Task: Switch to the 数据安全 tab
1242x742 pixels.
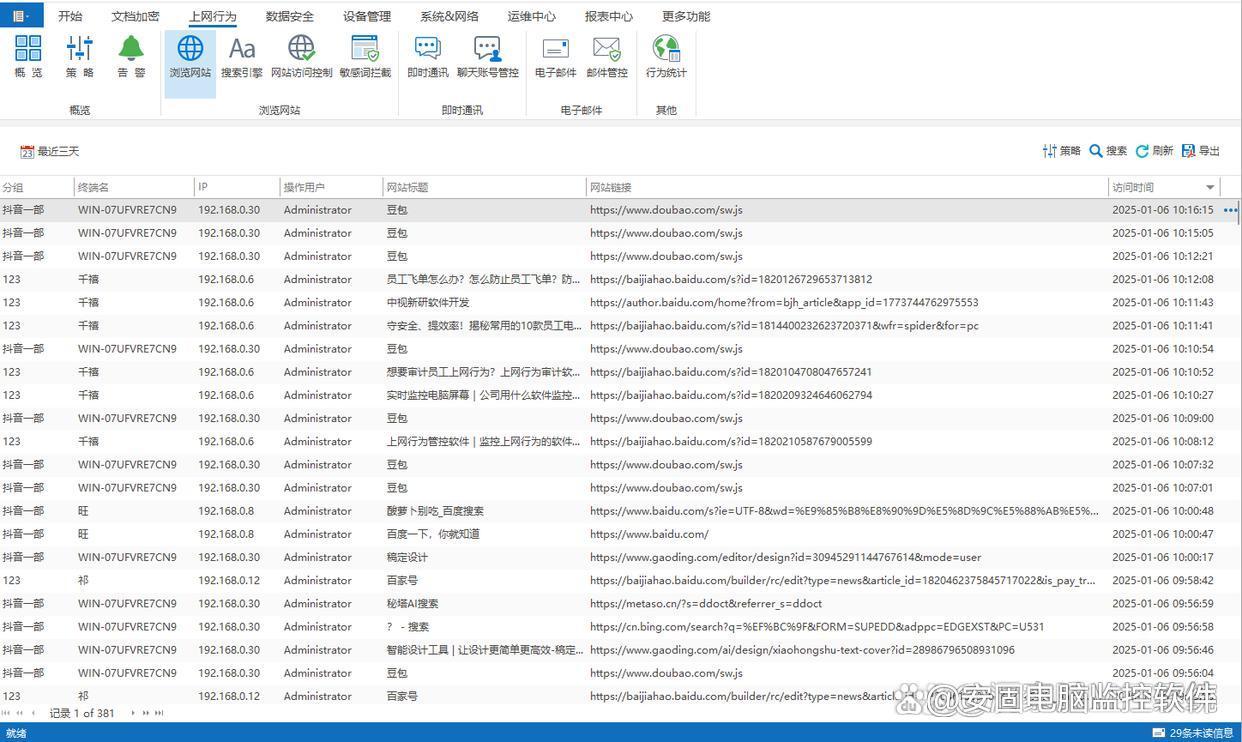Action: tap(289, 16)
